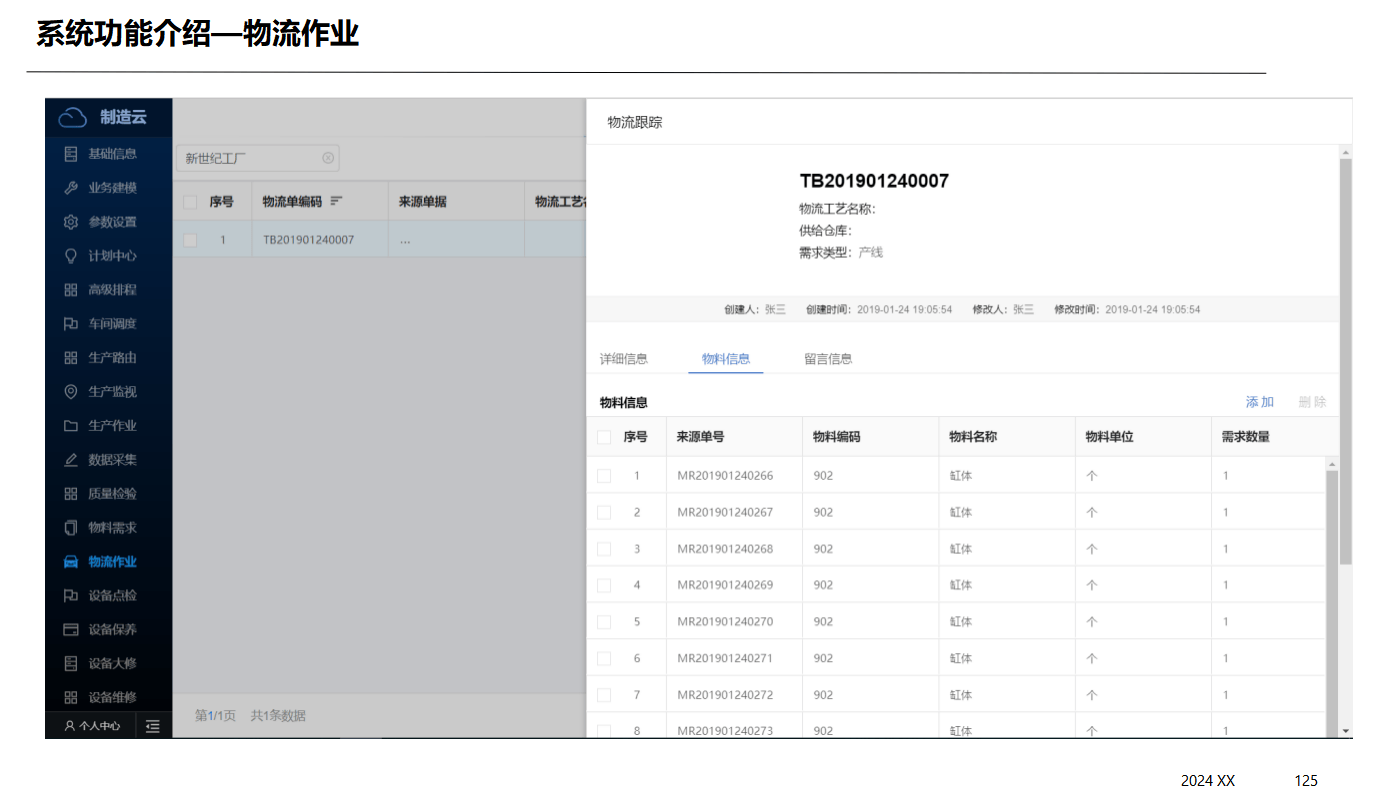Open 生产监视 location pin icon
1398x793 pixels.
[70, 392]
